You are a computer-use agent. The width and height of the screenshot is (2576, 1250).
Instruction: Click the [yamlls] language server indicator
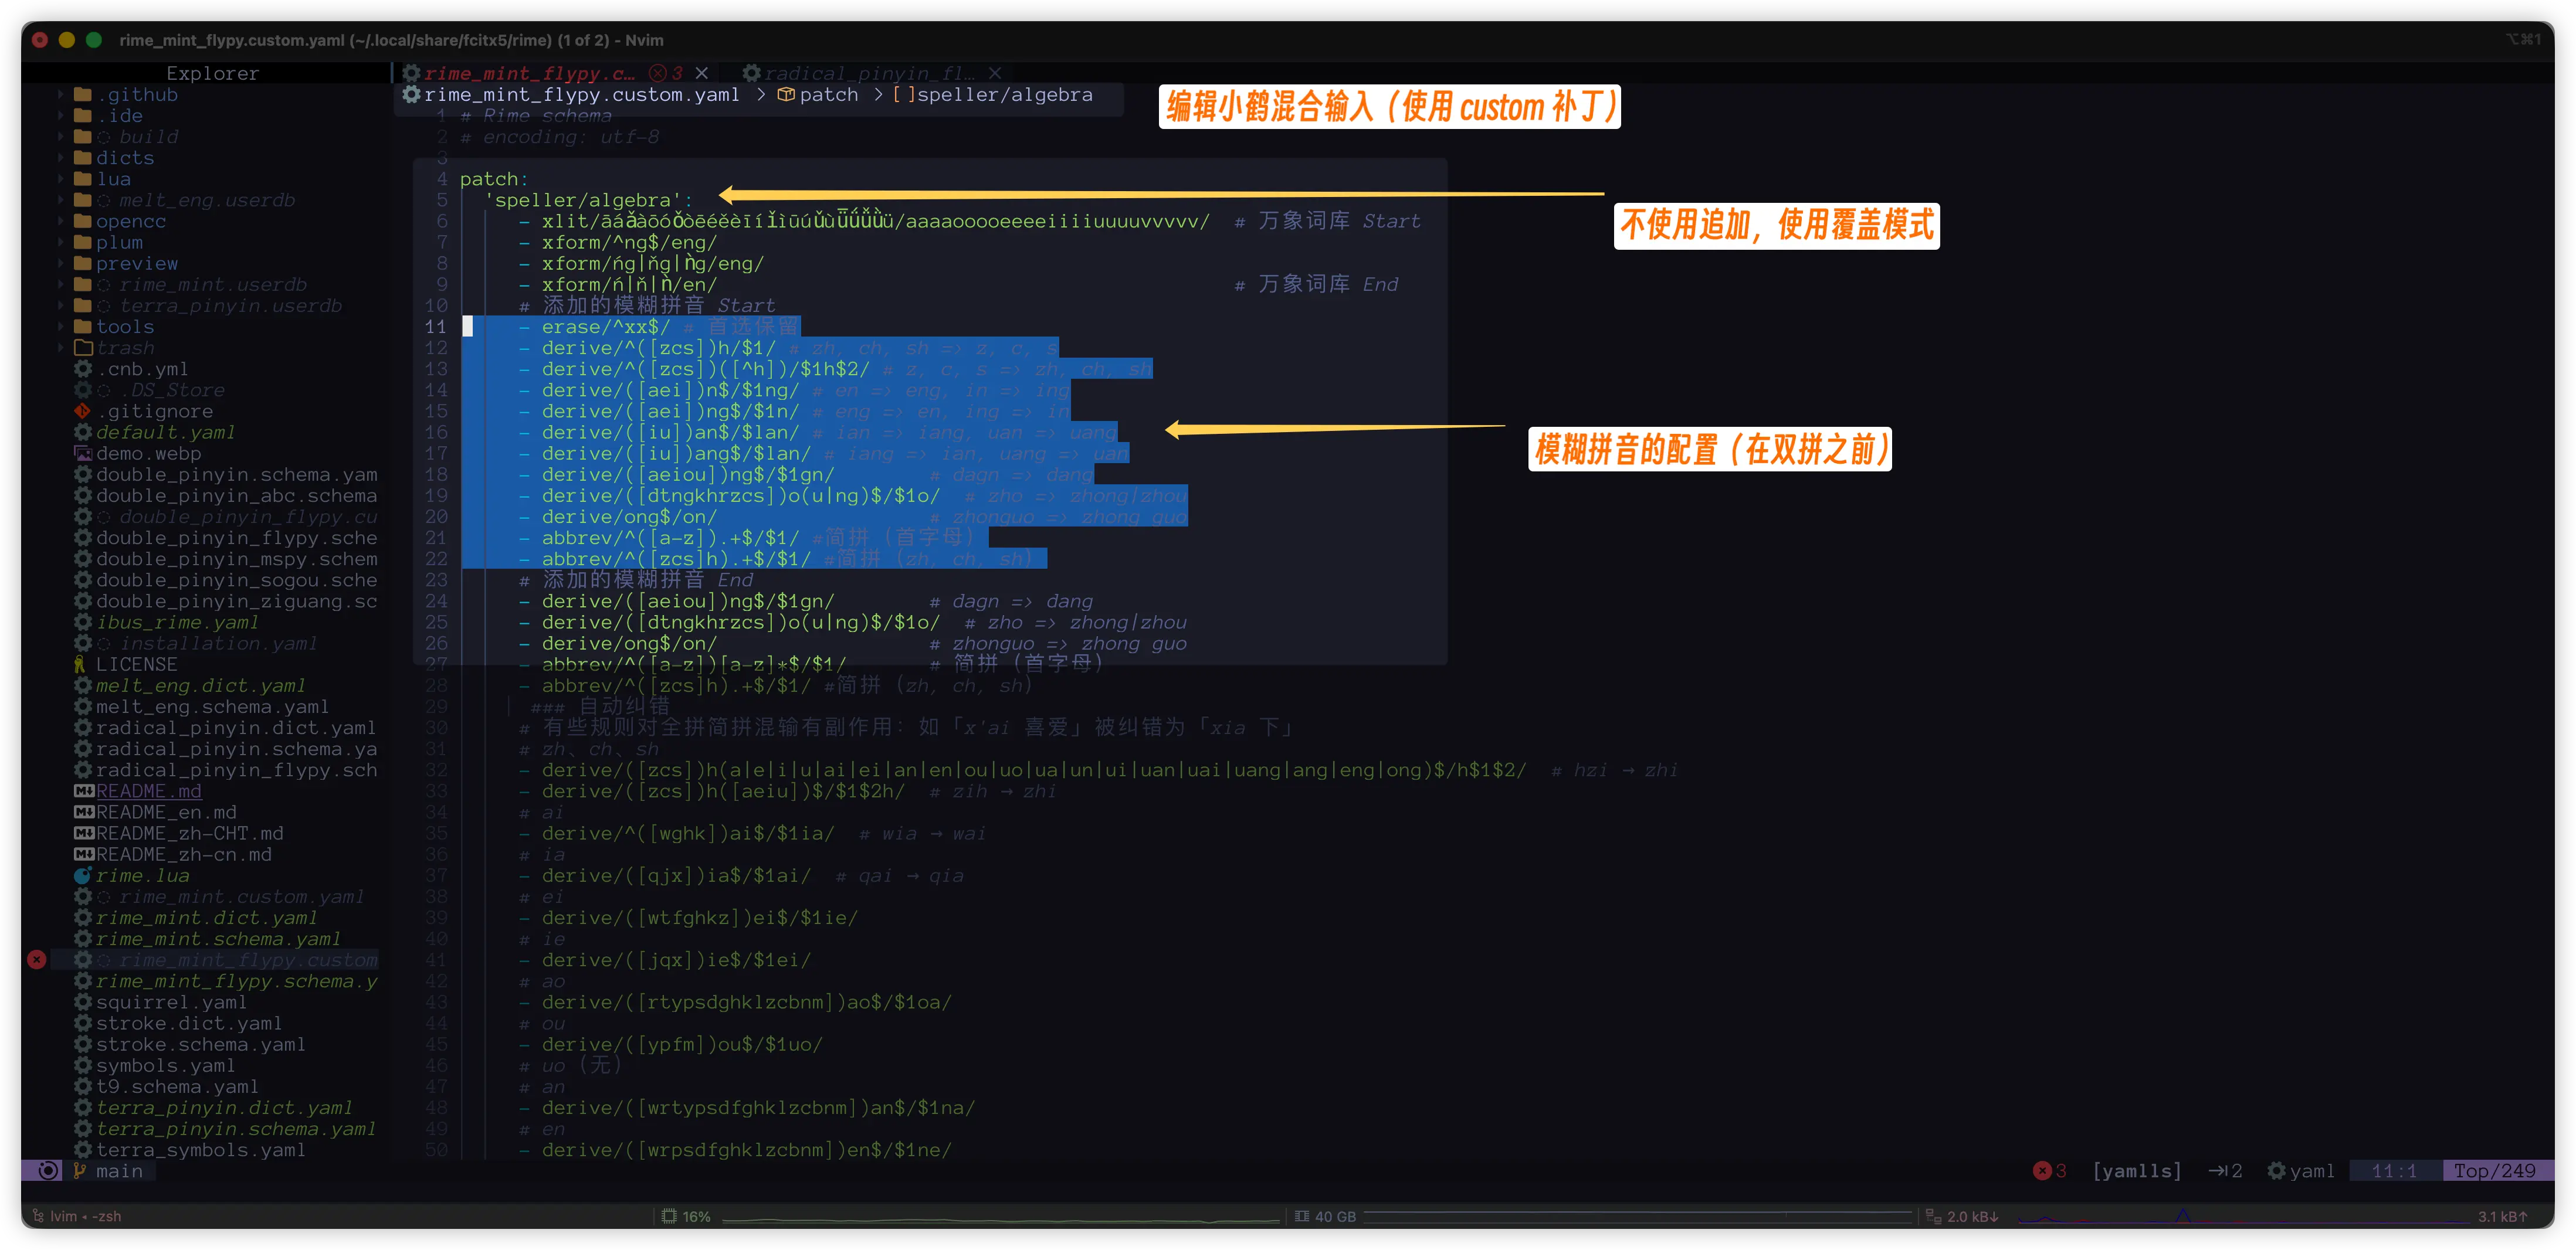click(2137, 1170)
